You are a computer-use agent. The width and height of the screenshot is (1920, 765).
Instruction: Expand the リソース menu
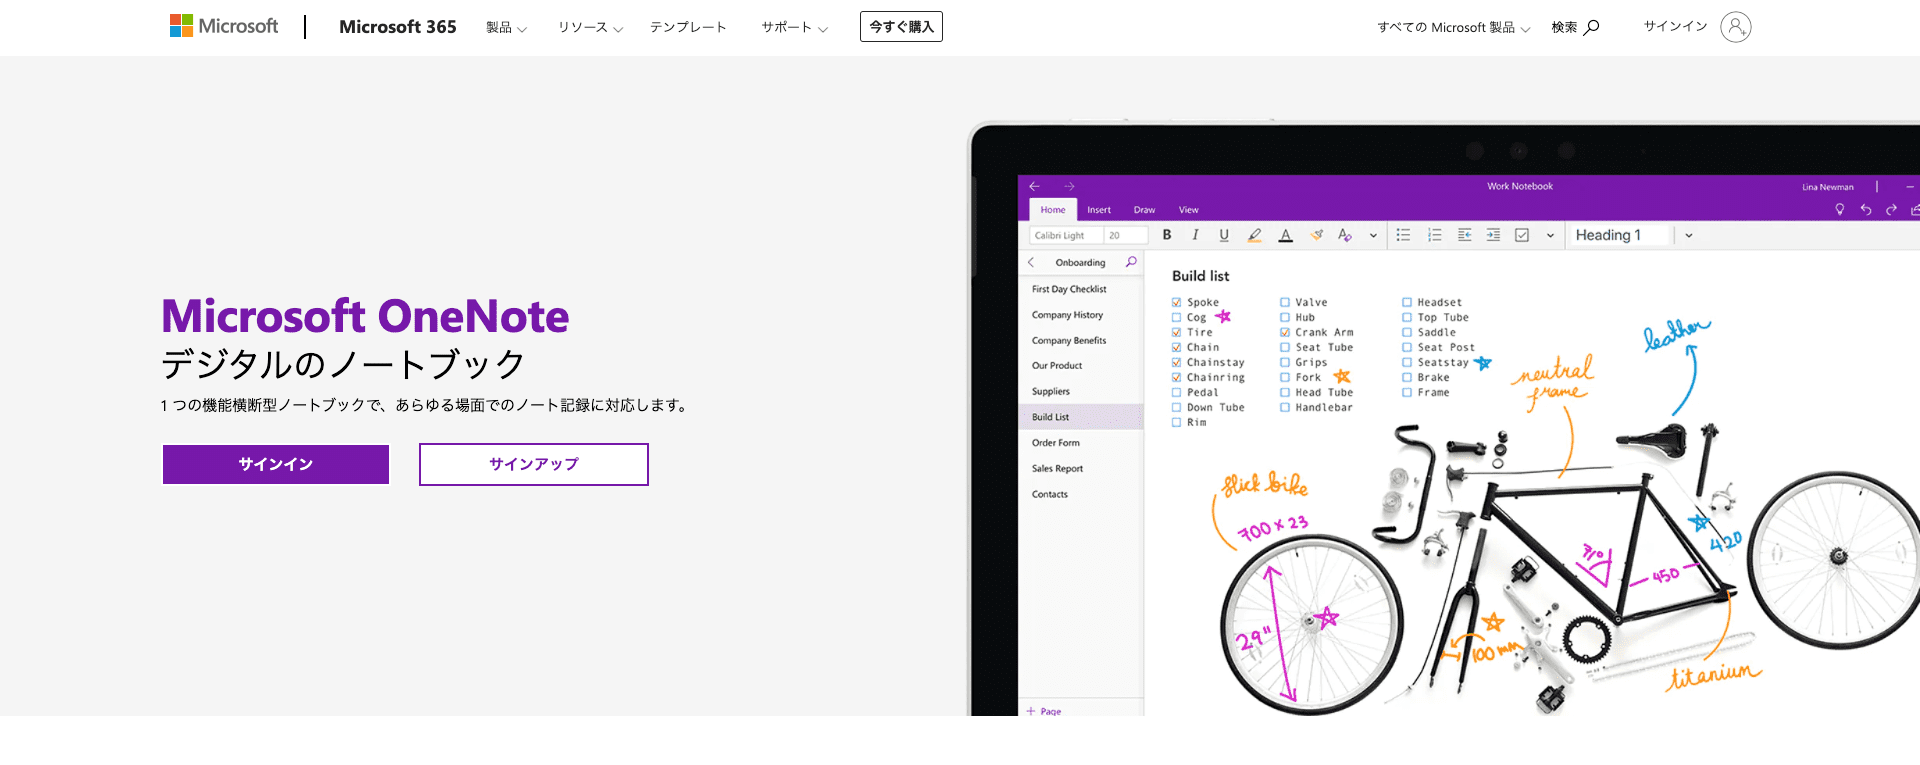coord(591,27)
